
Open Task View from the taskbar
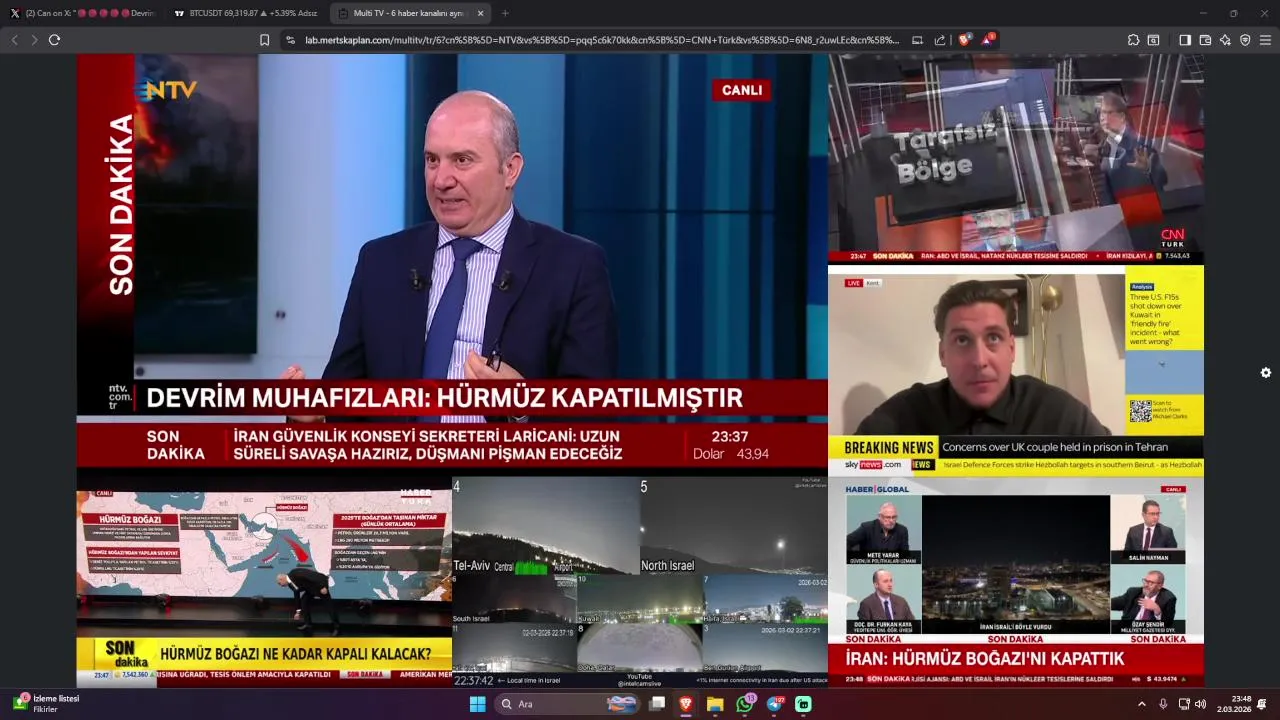coord(657,704)
